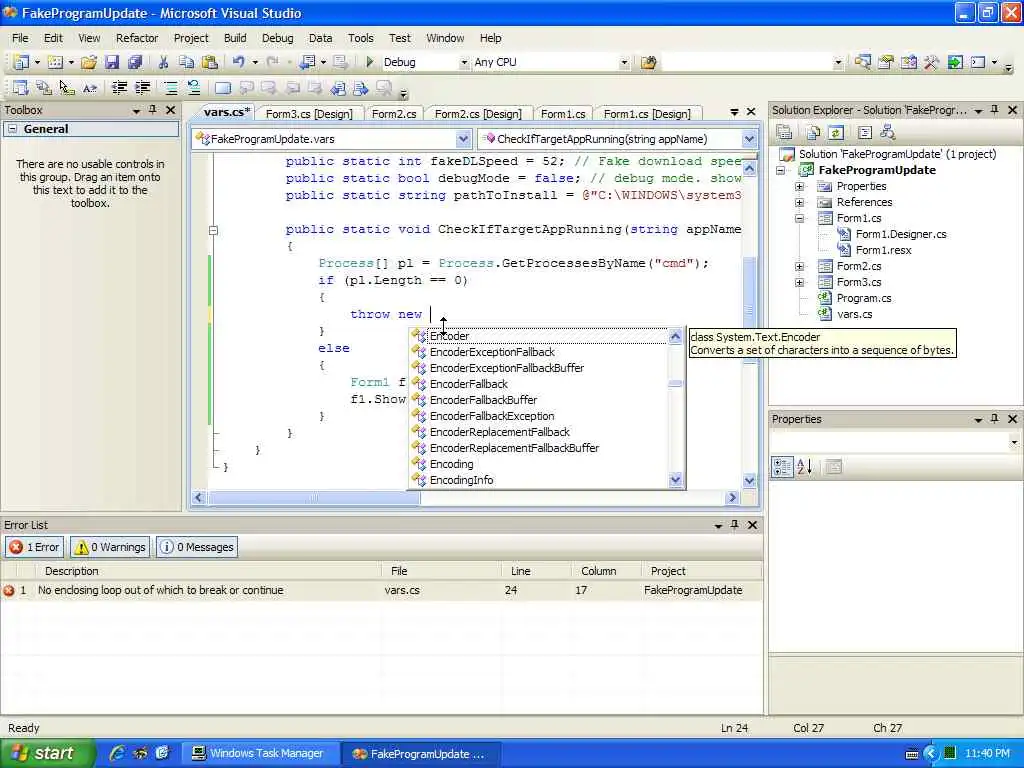This screenshot has height=768, width=1024.
Task: Click the Copy toolbar icon
Action: coord(186,62)
